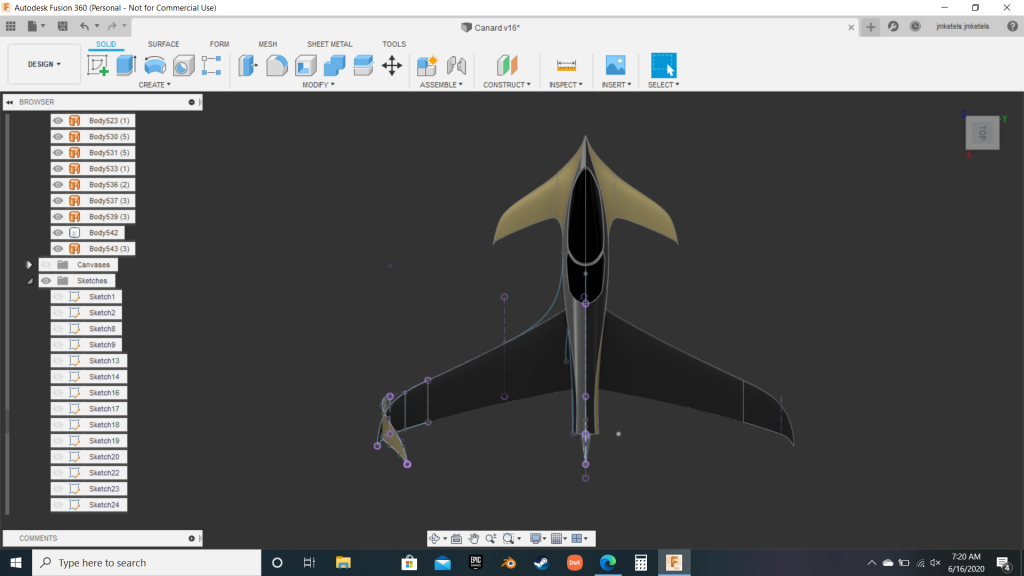Click the ViewCube TOP face
Screen dimensions: 1024x576
point(982,132)
